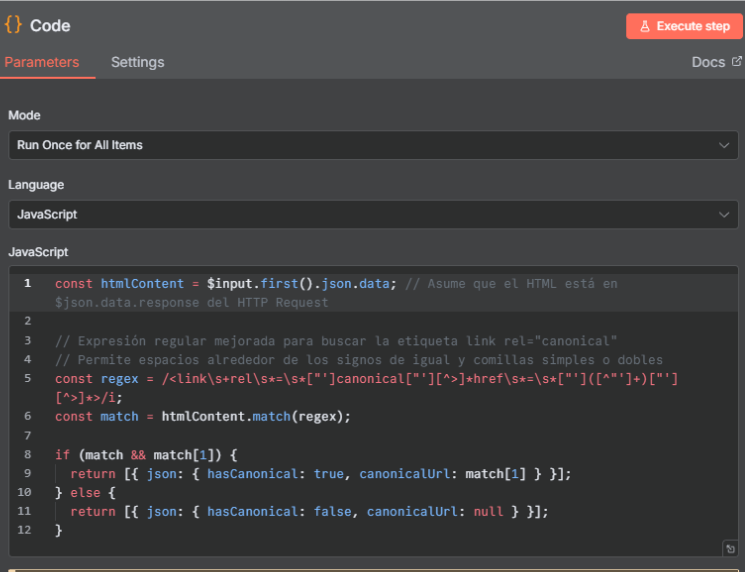Image resolution: width=745 pixels, height=572 pixels.
Task: Click the closing brace on line 12
Action: [x=58, y=530]
